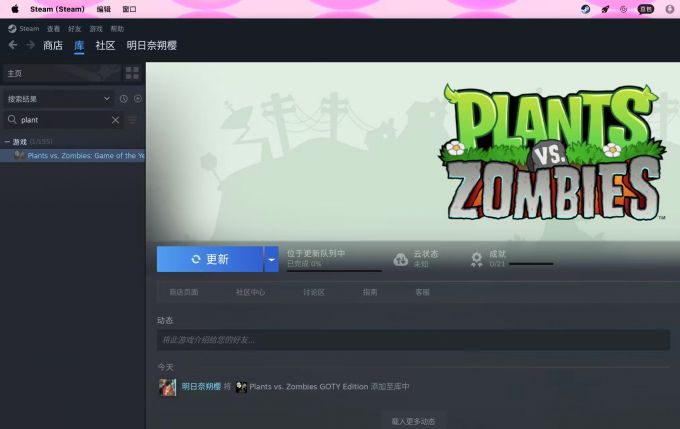Image resolution: width=680 pixels, height=429 pixels.
Task: Click the cloud status icon
Action: point(400,259)
